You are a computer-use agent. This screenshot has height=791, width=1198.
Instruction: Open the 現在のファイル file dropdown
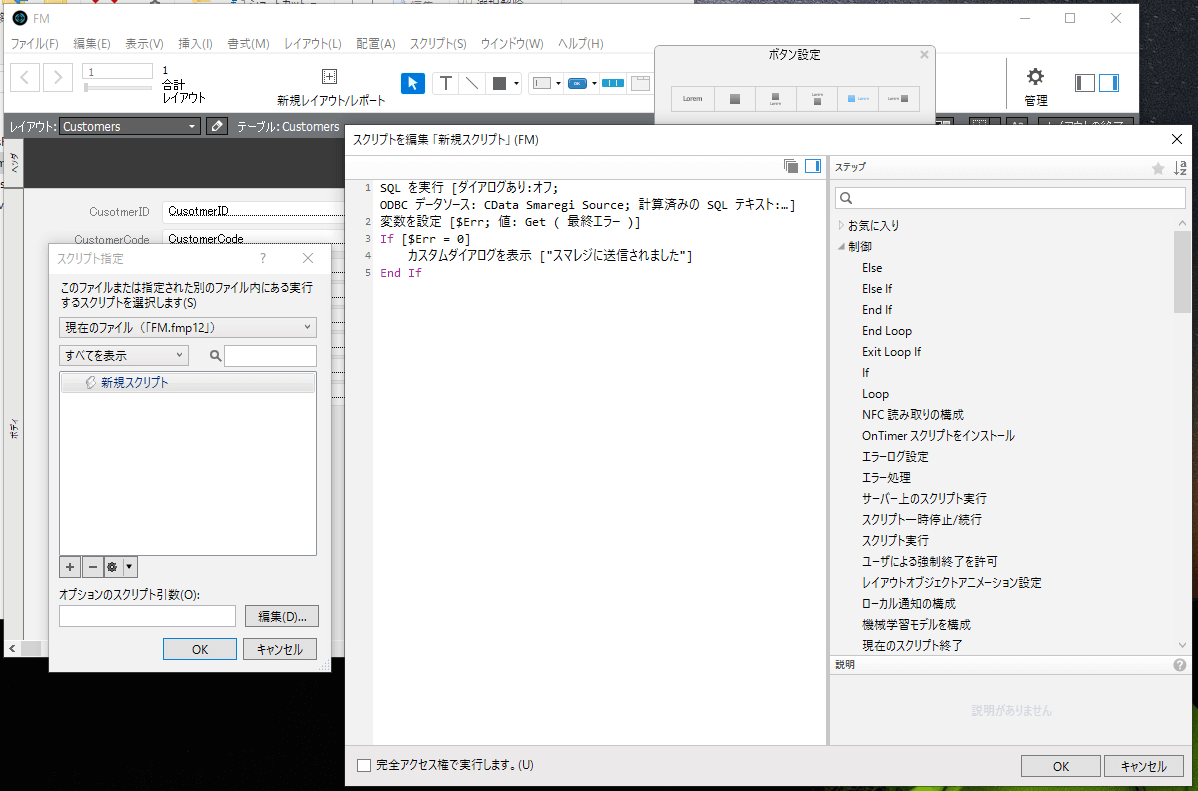point(187,327)
